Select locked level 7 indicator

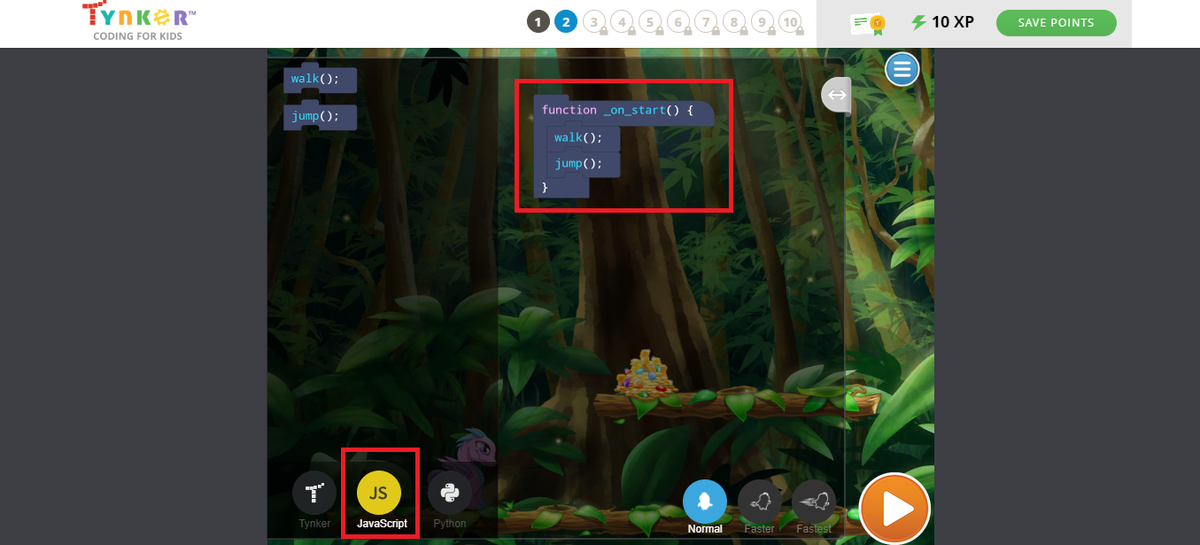click(x=706, y=22)
